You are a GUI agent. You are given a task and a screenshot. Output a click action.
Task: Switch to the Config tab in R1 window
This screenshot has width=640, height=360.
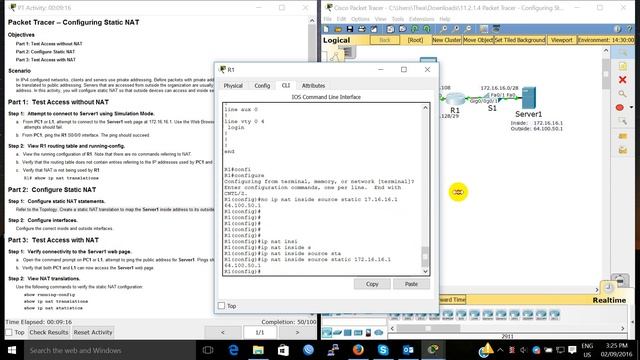click(x=262, y=86)
